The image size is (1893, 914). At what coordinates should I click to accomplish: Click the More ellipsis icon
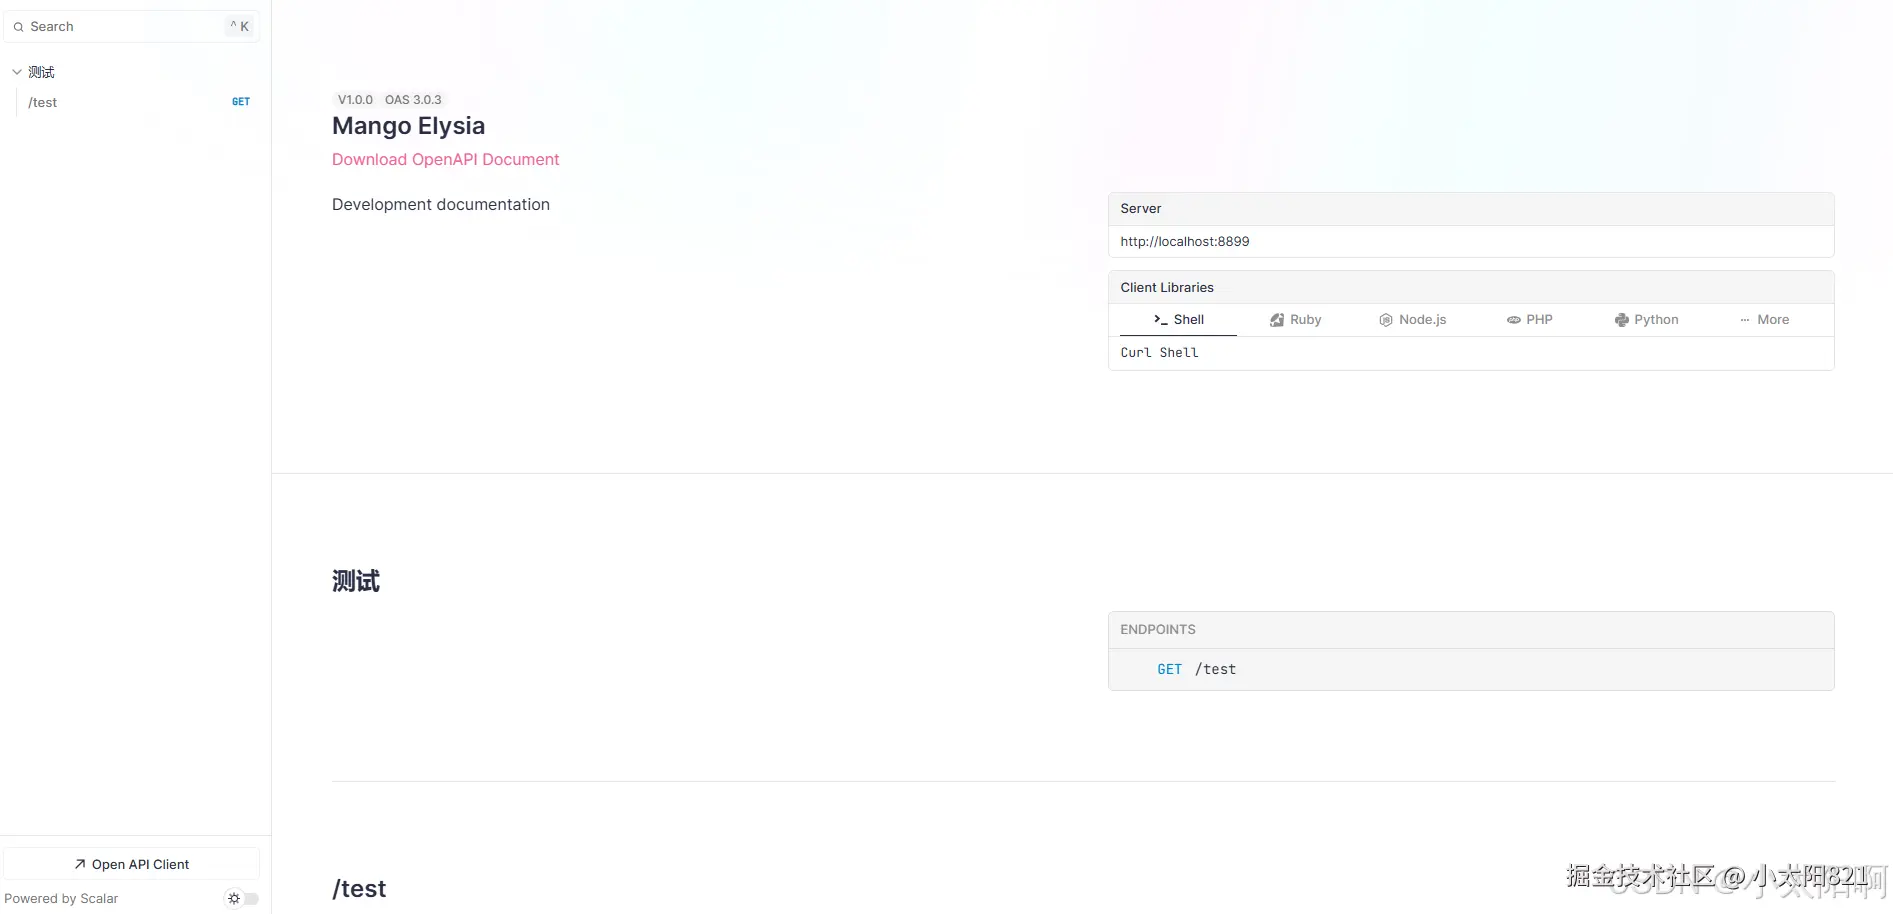tap(1745, 320)
